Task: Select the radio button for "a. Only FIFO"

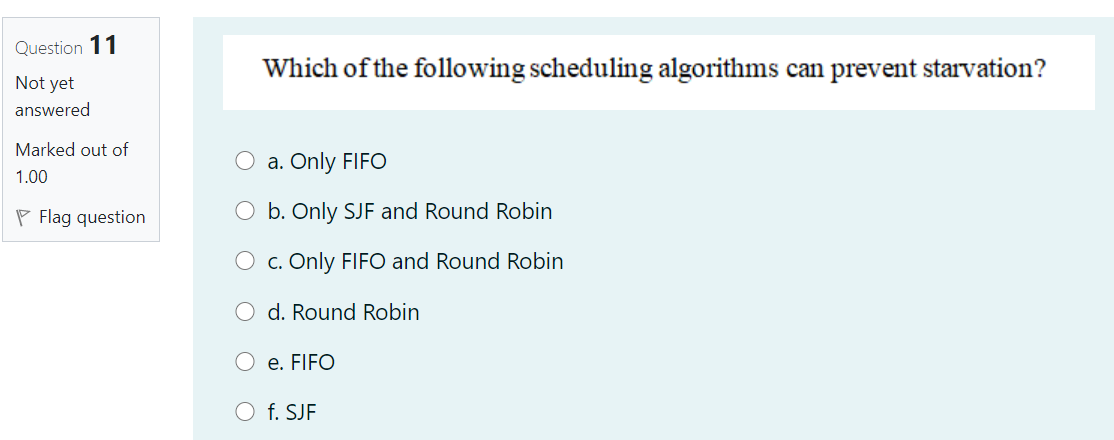Action: click(245, 161)
